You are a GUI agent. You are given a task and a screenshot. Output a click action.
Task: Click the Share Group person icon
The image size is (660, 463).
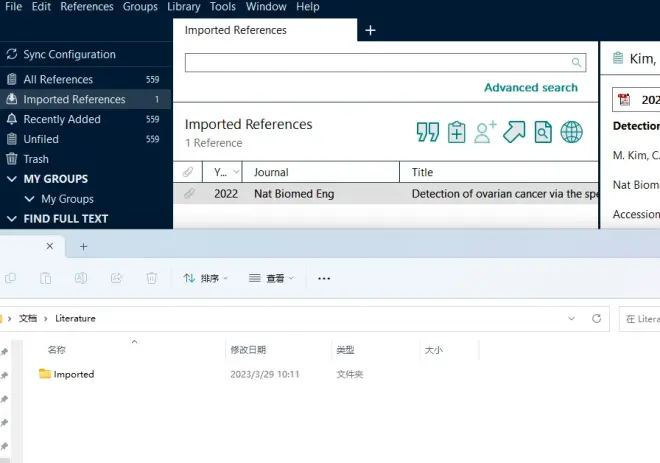tap(486, 132)
